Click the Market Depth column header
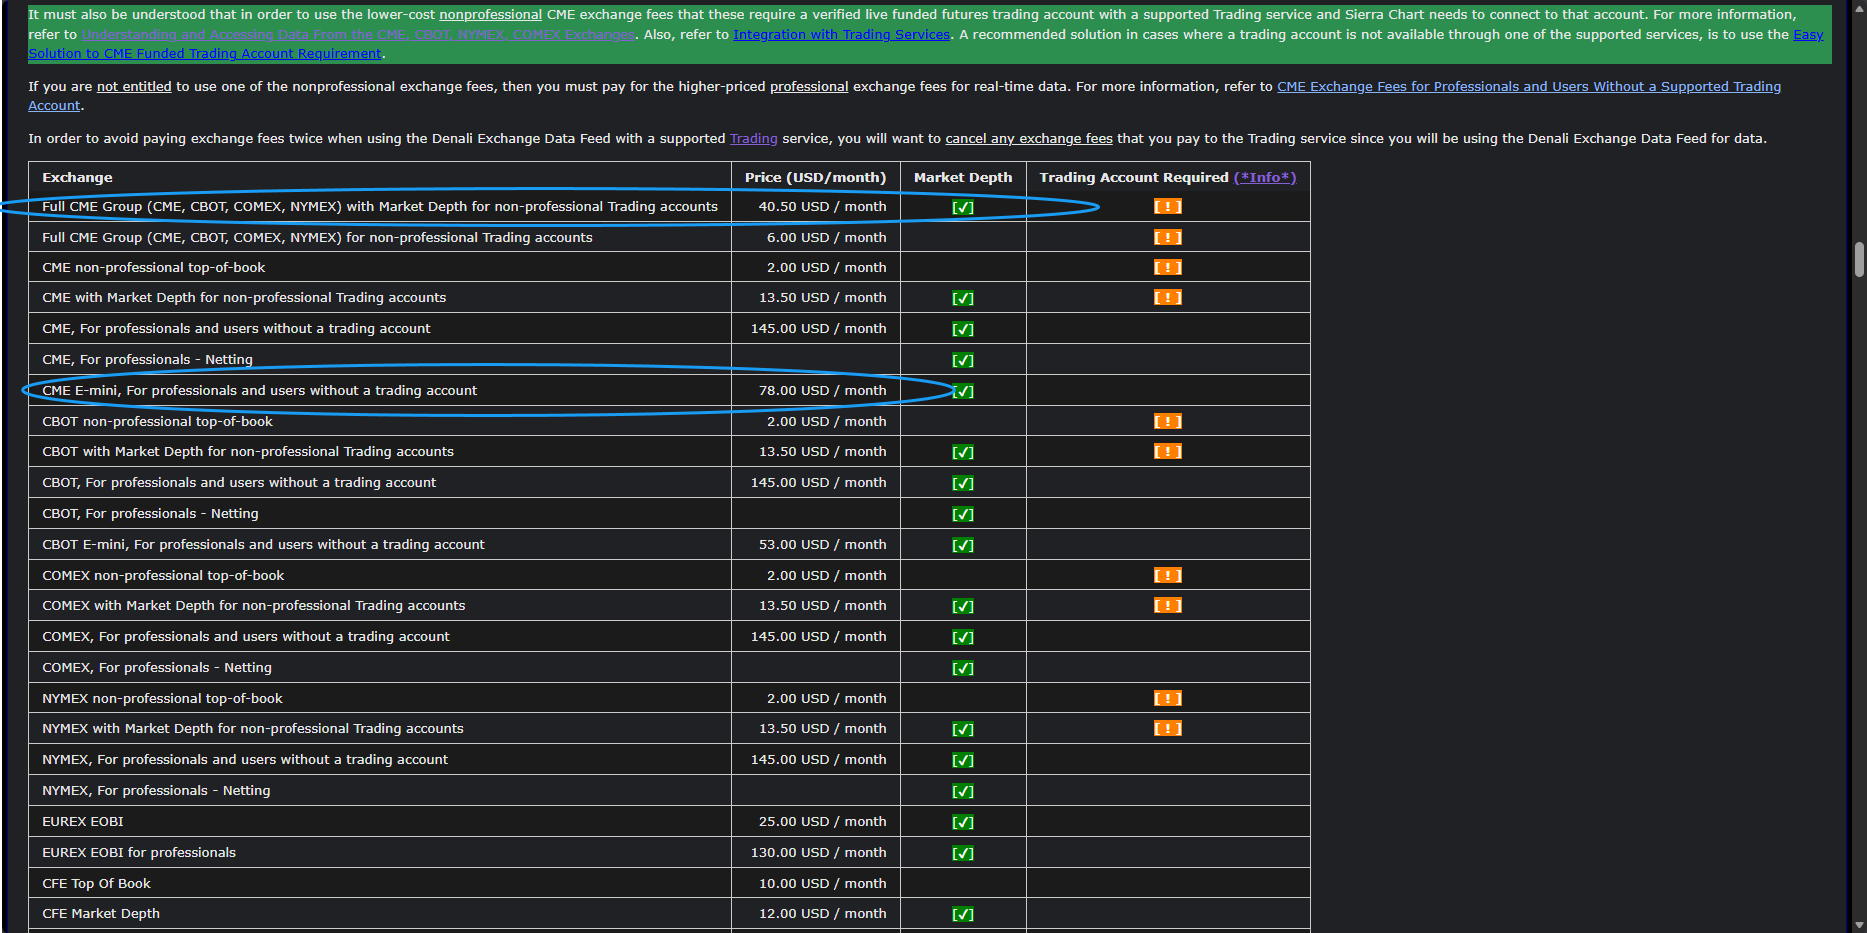The width and height of the screenshot is (1867, 933). (x=962, y=177)
